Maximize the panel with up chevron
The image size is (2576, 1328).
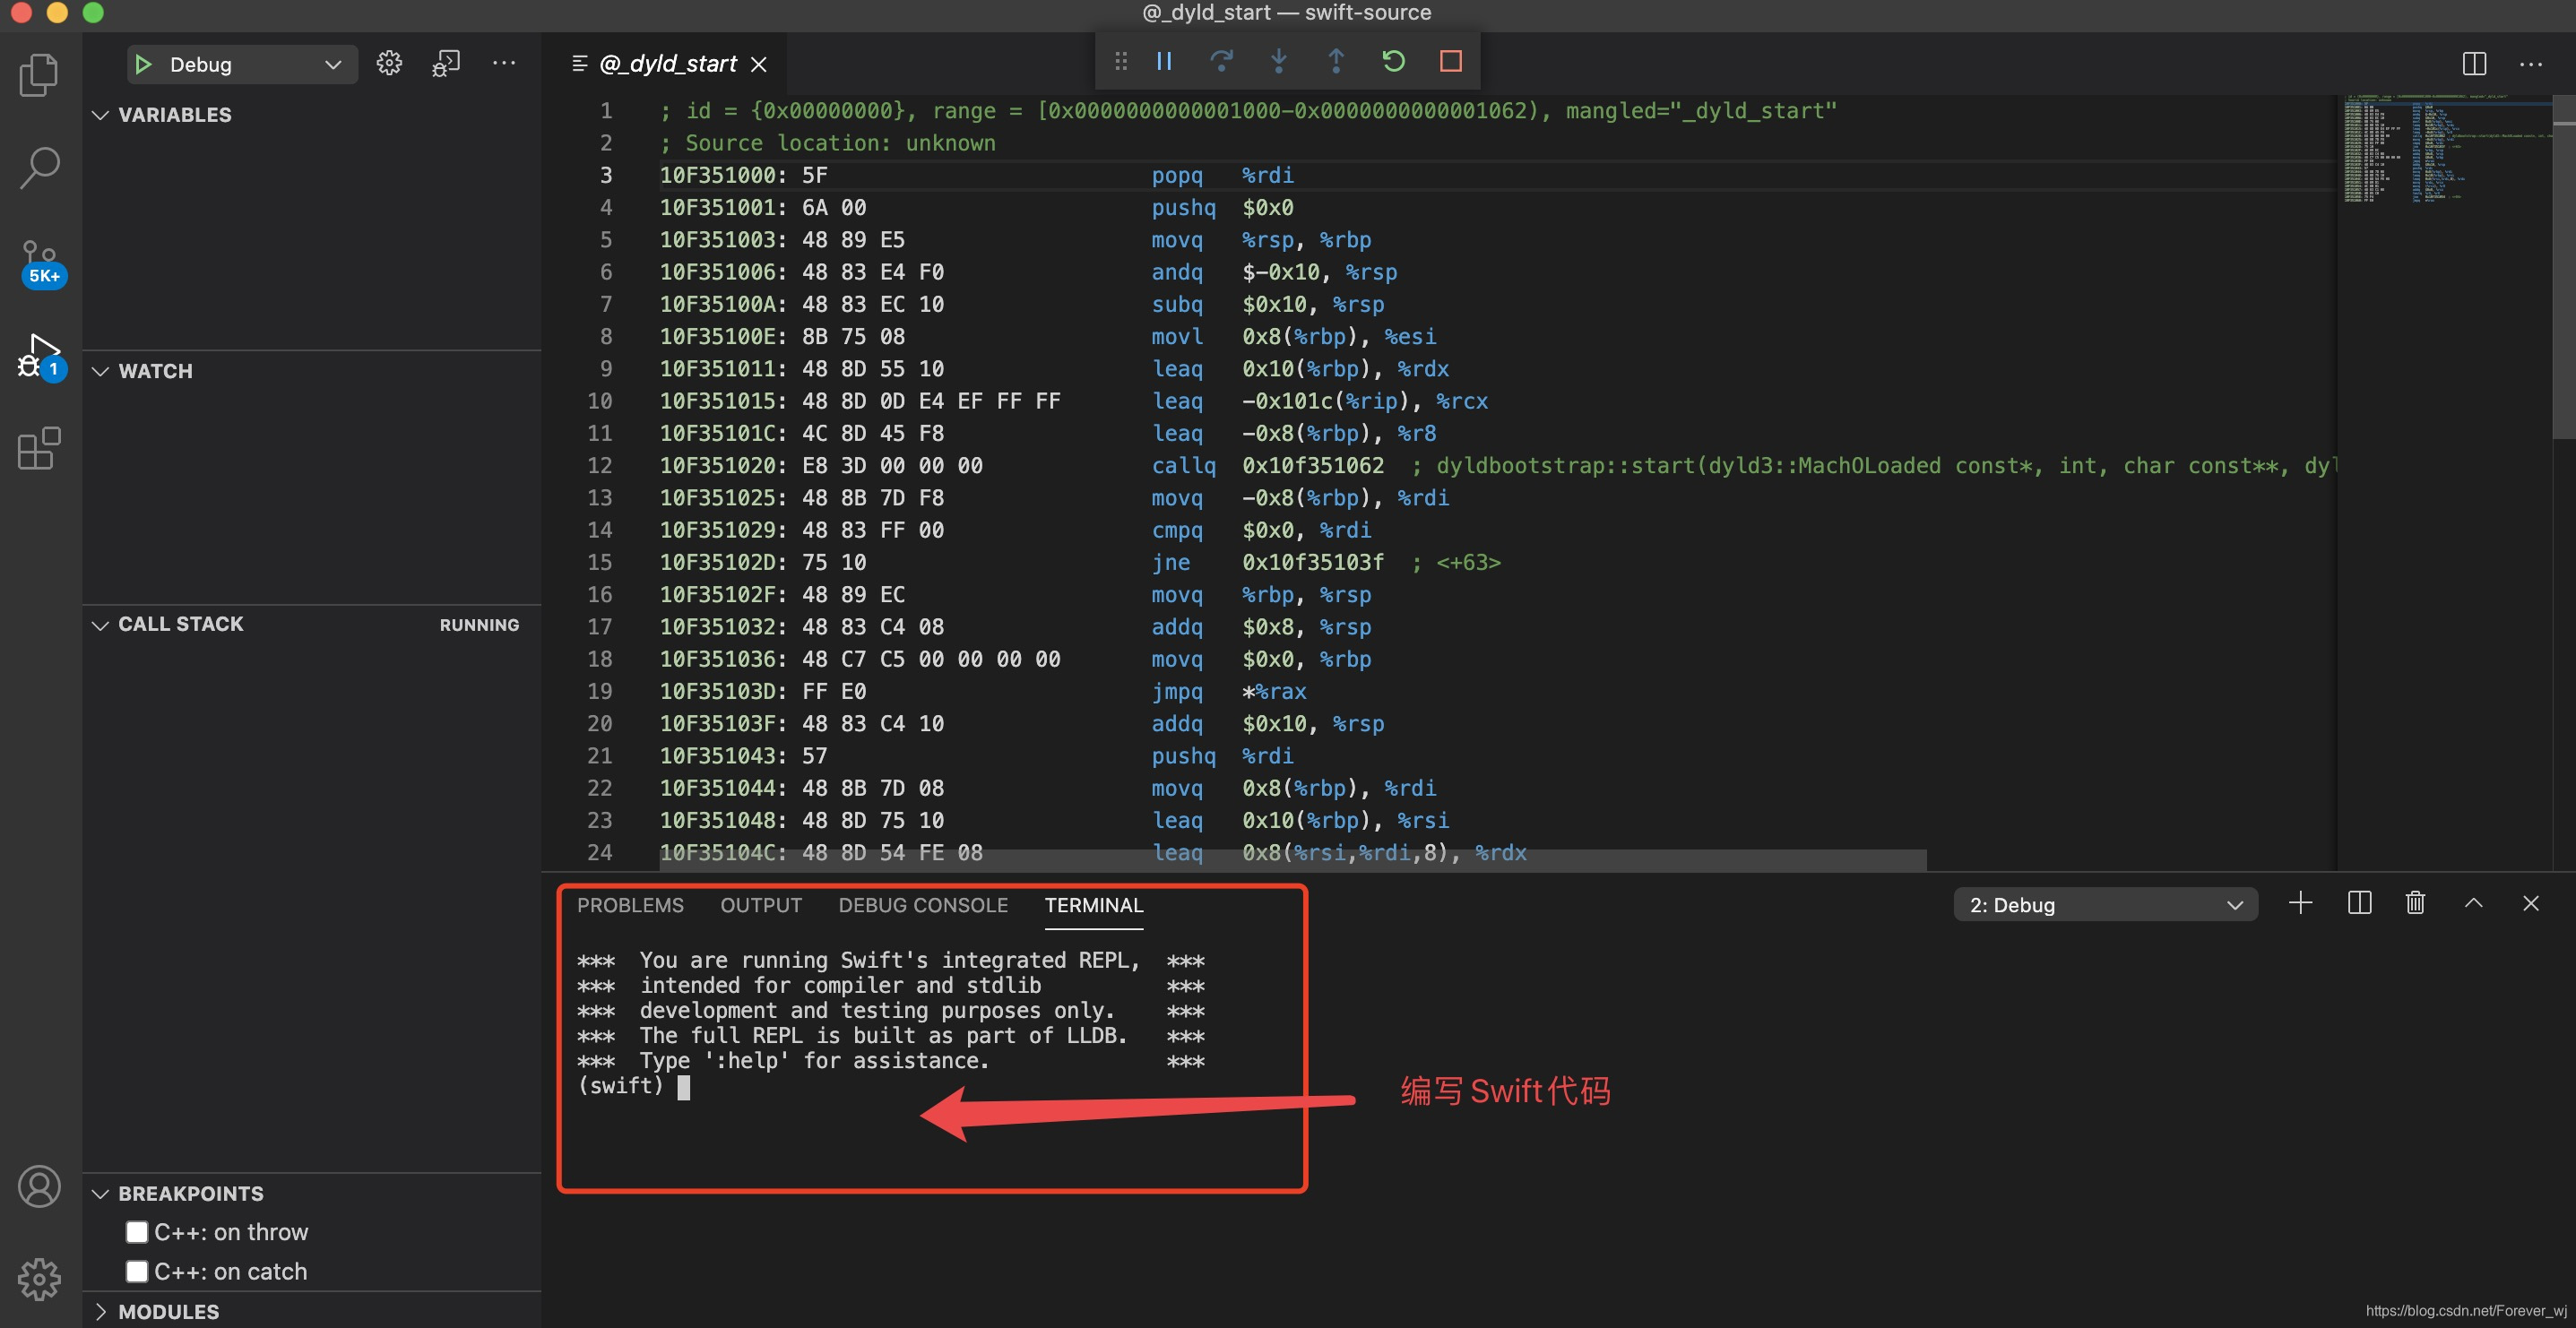point(2473,903)
